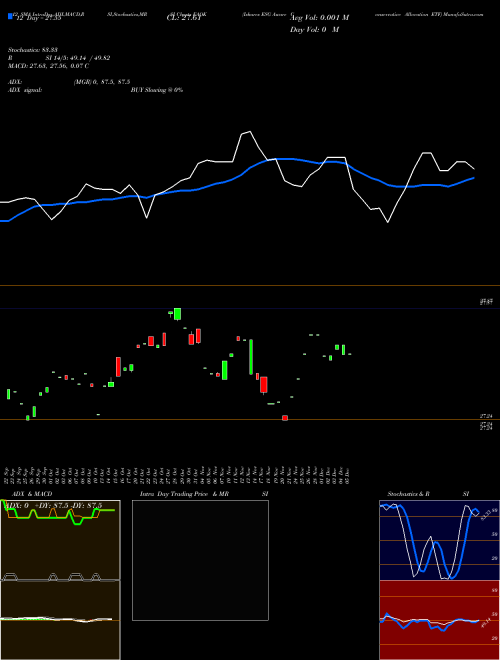Click the tall green candle at the chart's highest price

pos(178,314)
